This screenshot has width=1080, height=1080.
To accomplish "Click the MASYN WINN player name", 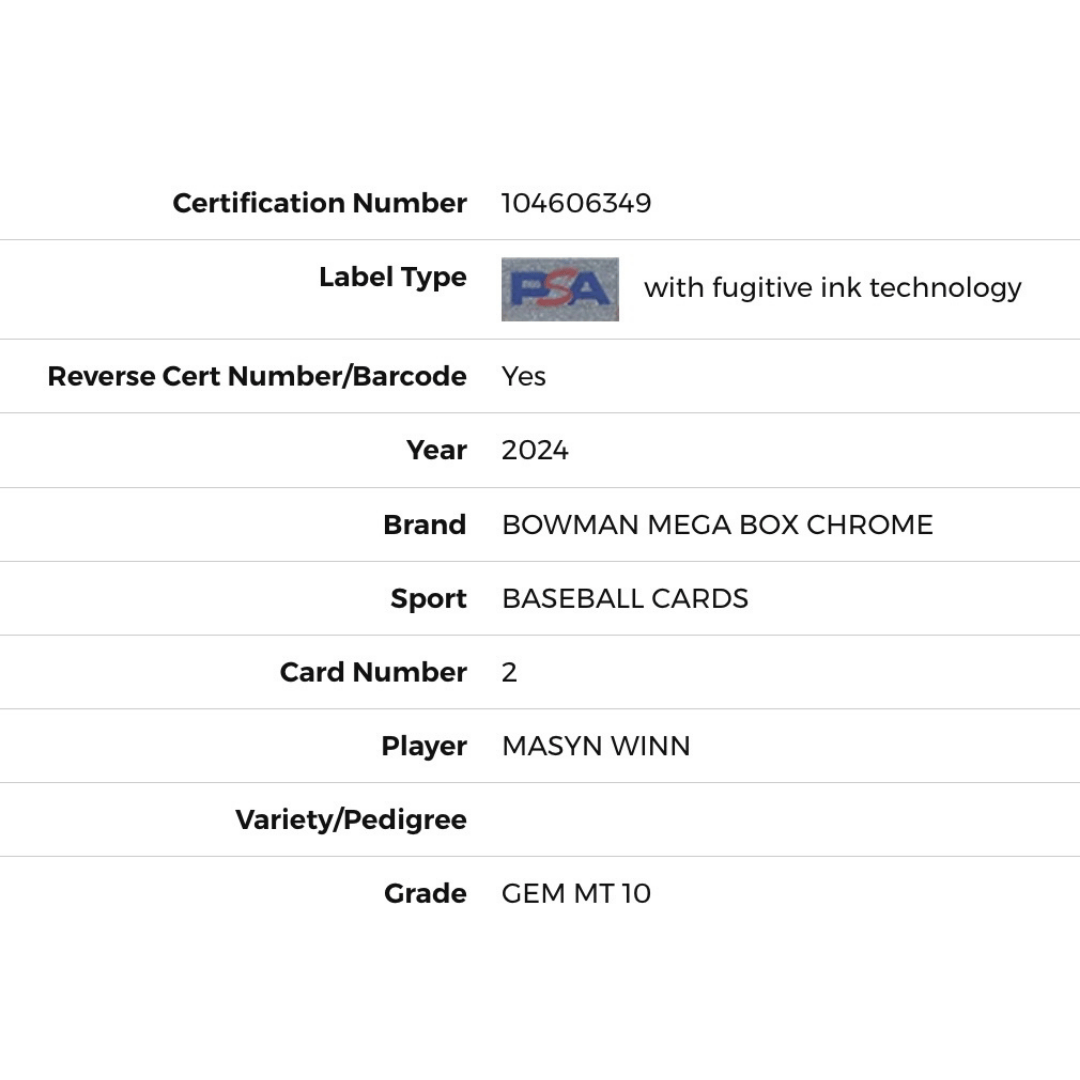I will click(x=596, y=746).
